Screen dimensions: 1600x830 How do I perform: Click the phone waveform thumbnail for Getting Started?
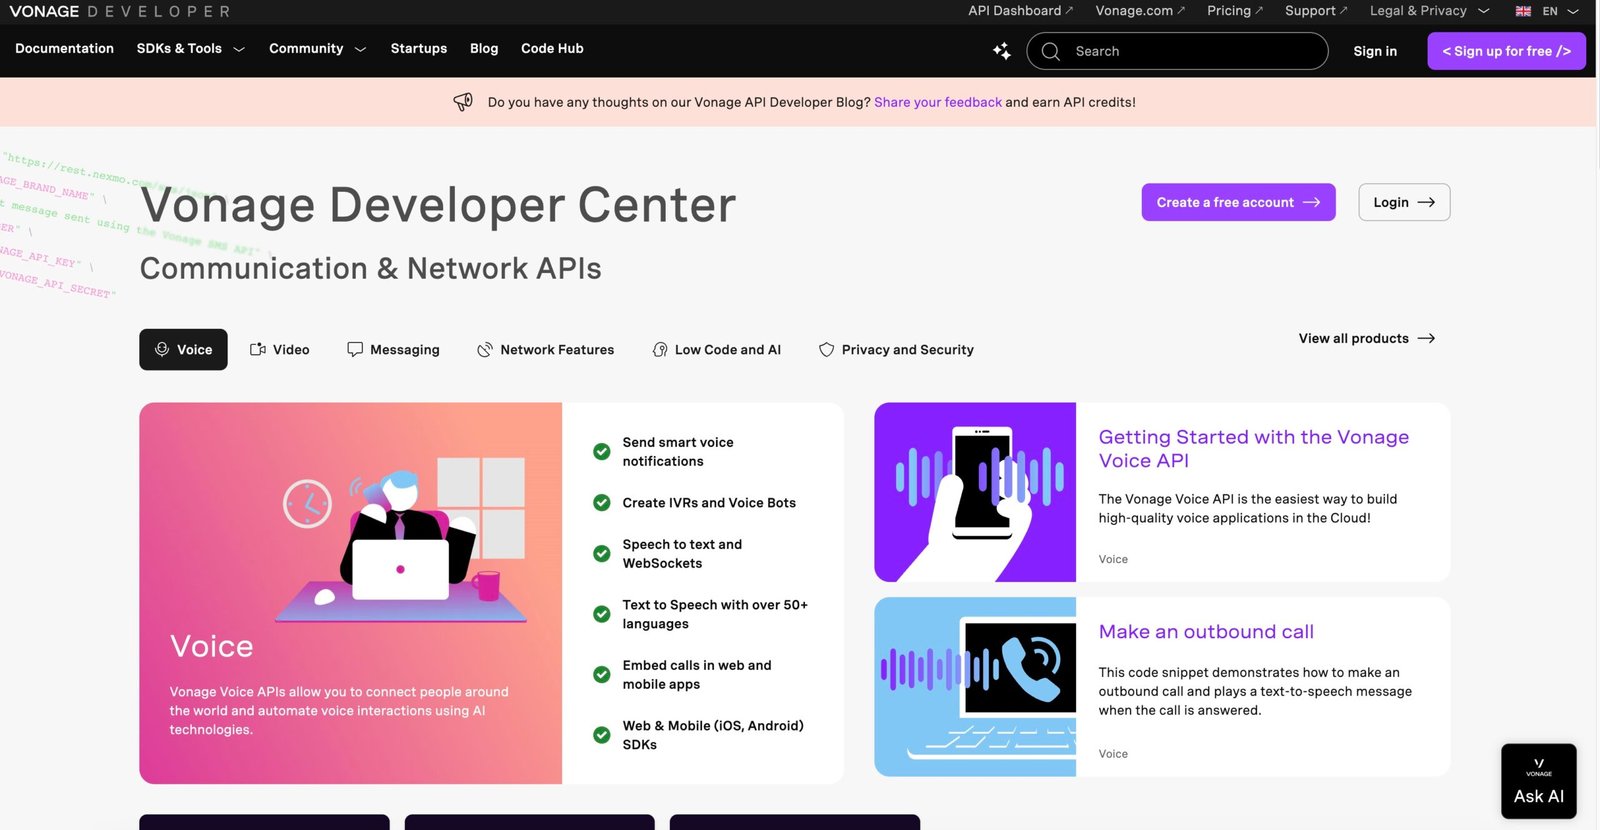[x=974, y=492]
